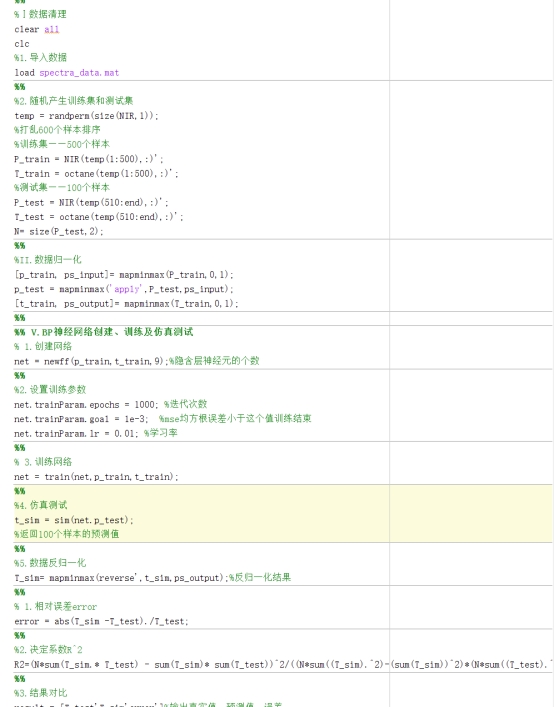Click the 'clc' code line
The image size is (554, 707).
[22, 44]
